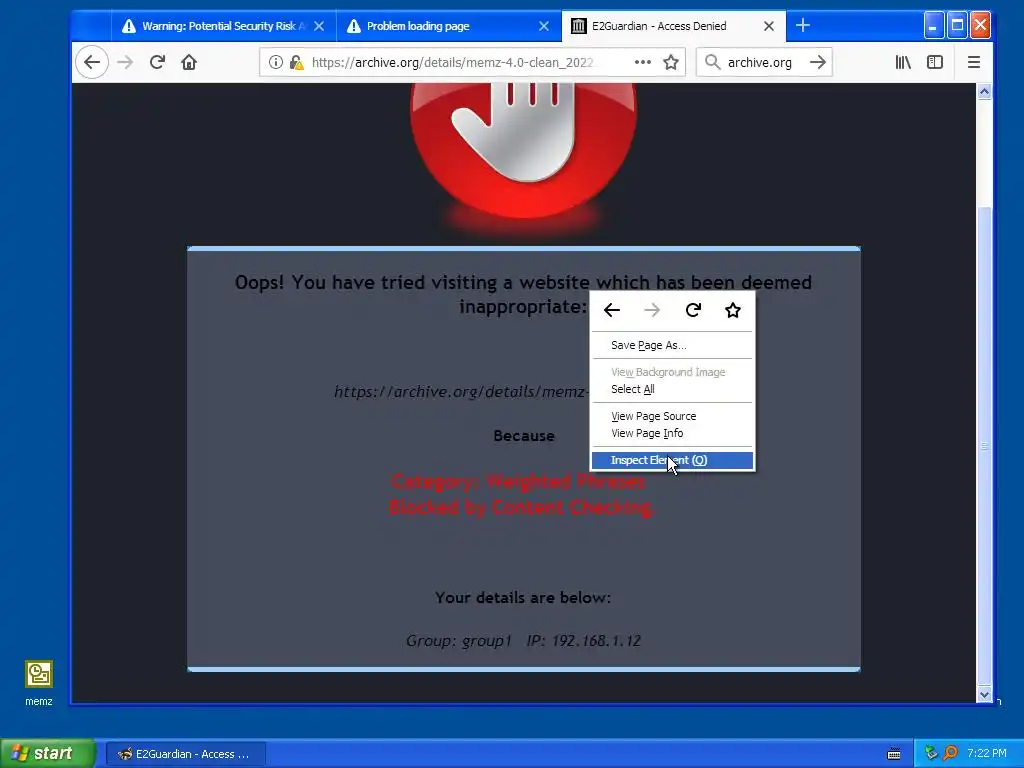Image resolution: width=1024 pixels, height=768 pixels.
Task: Toggle the sidebar view icon
Action: pos(935,63)
